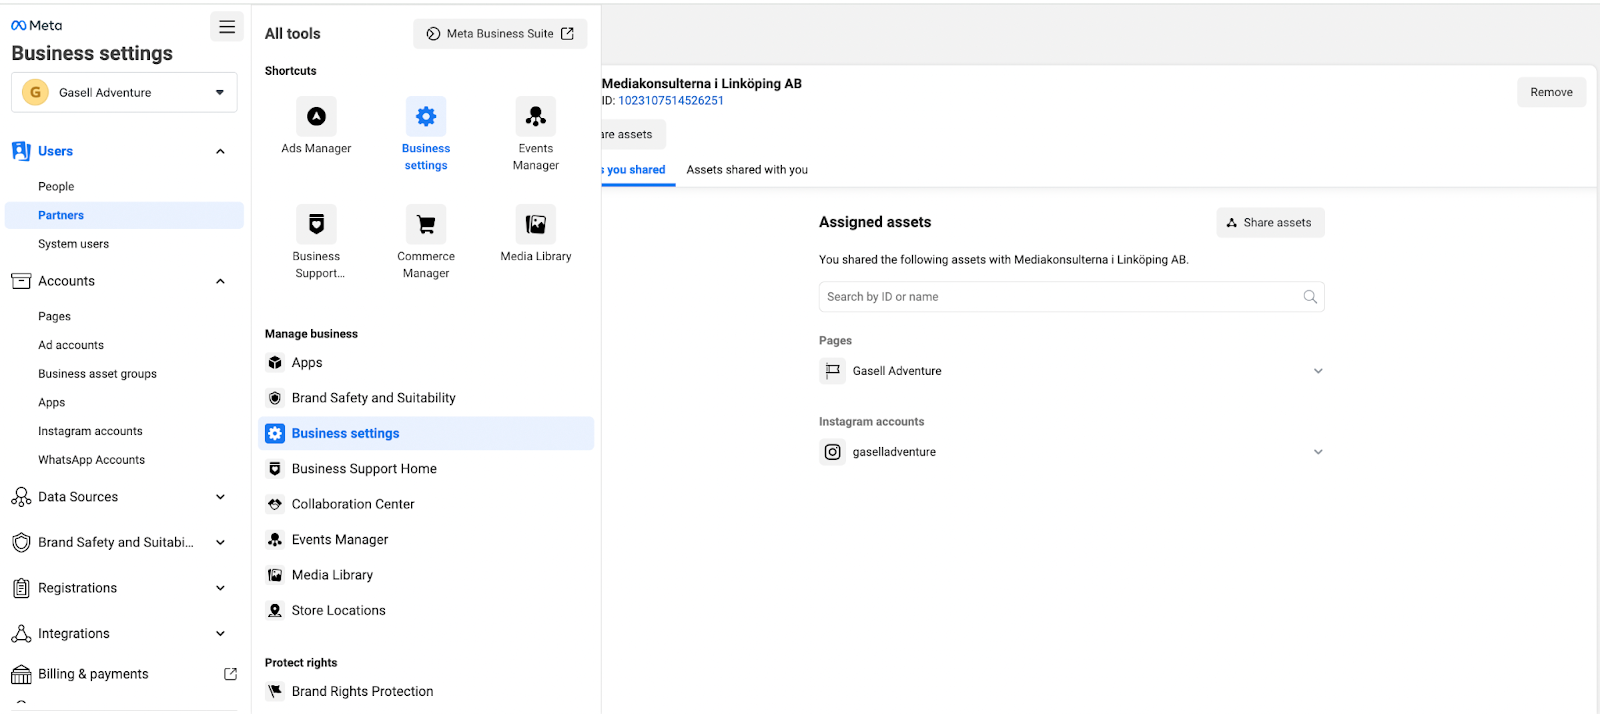
Task: Click the Brand Rights Protection flag icon
Action: coord(275,691)
